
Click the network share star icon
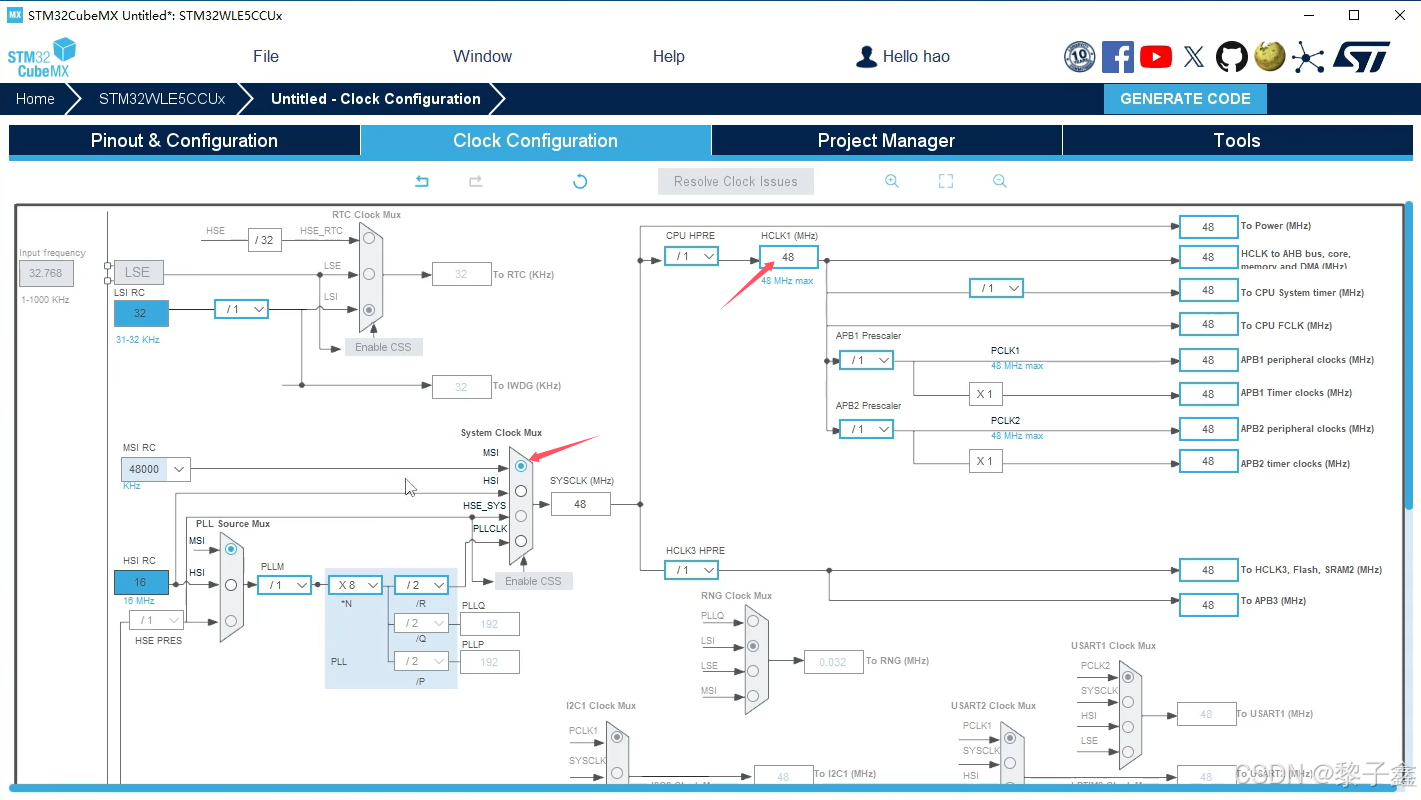point(1308,57)
